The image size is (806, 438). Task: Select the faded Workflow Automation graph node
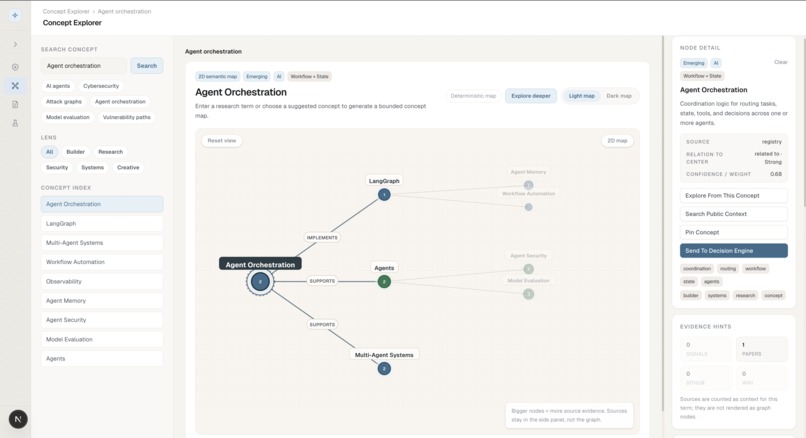click(528, 207)
